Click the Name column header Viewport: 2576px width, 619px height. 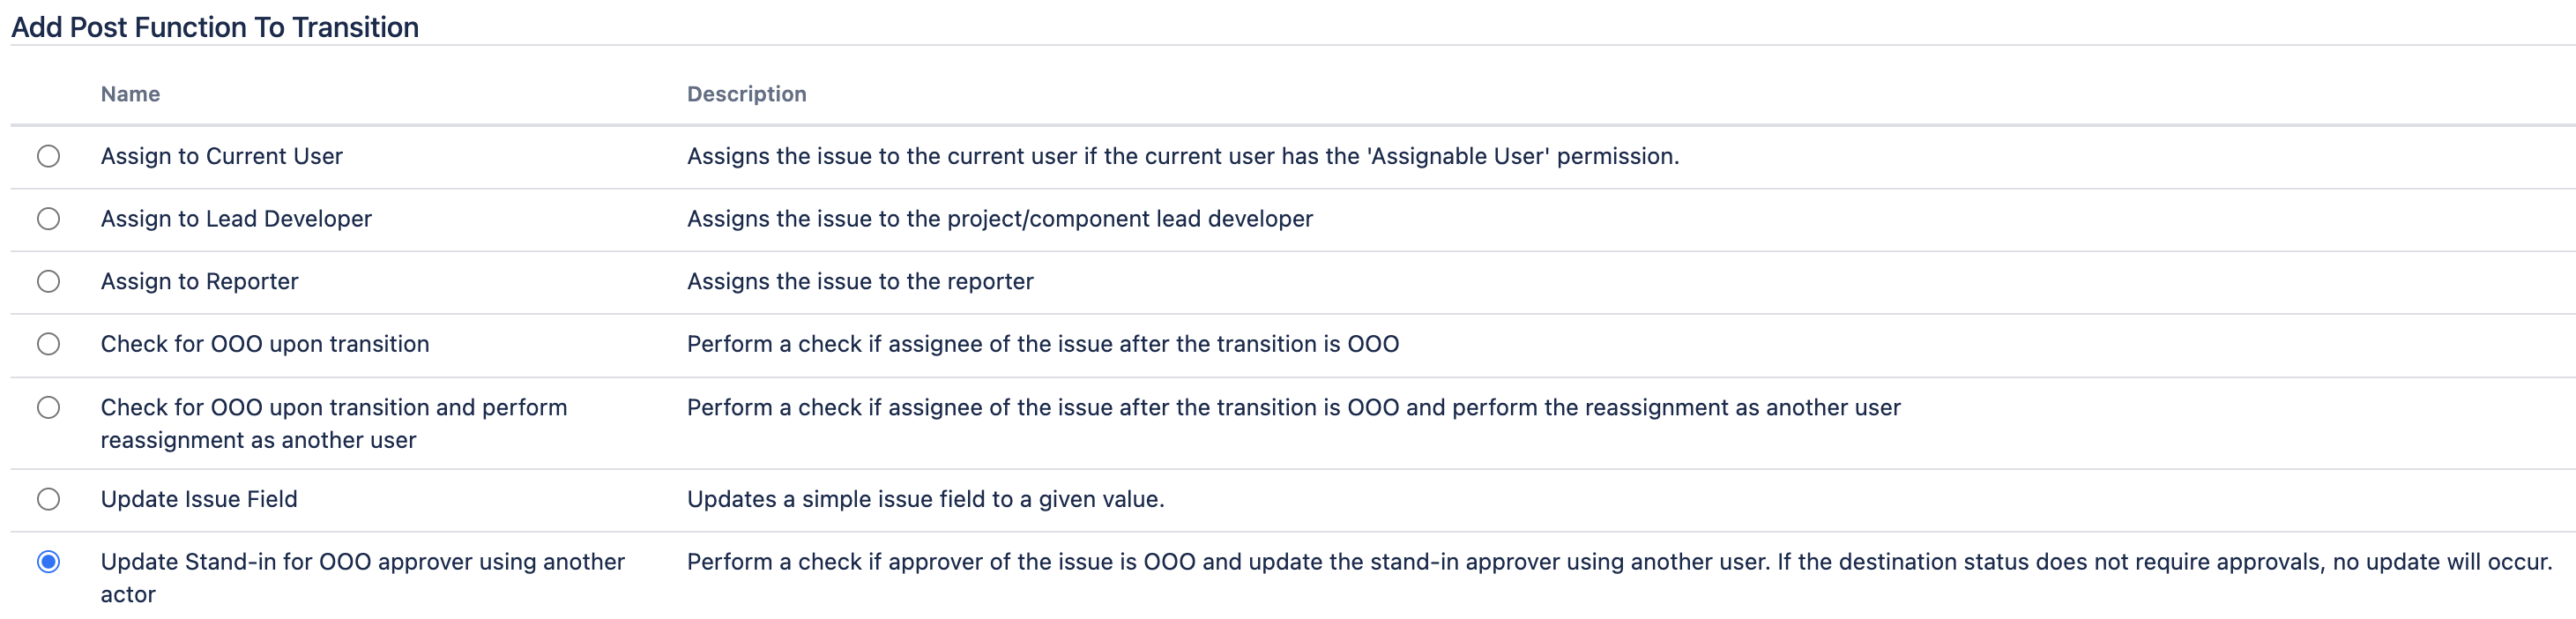pyautogui.click(x=130, y=94)
